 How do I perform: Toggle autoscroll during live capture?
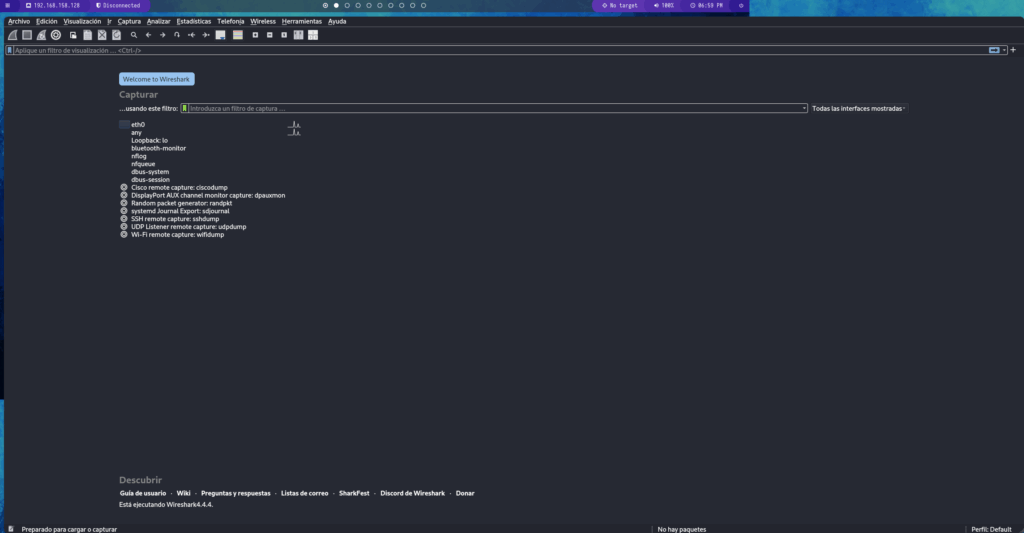click(220, 35)
